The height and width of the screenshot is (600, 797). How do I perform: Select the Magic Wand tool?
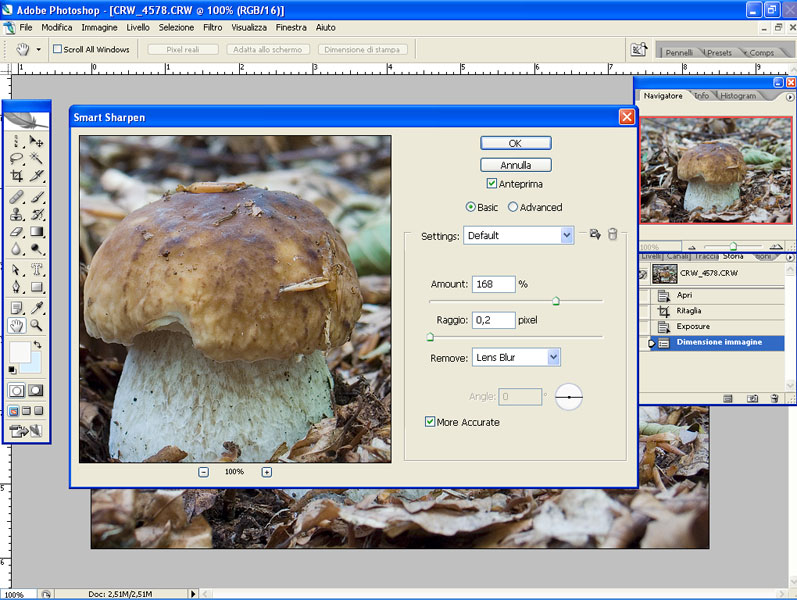[x=37, y=159]
